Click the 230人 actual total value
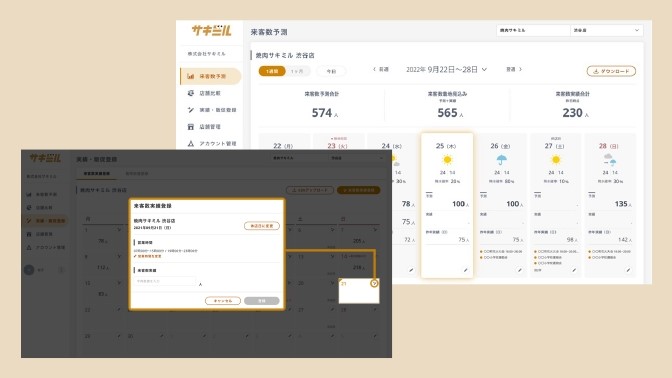Screen dimensions: 672x378 coord(575,113)
